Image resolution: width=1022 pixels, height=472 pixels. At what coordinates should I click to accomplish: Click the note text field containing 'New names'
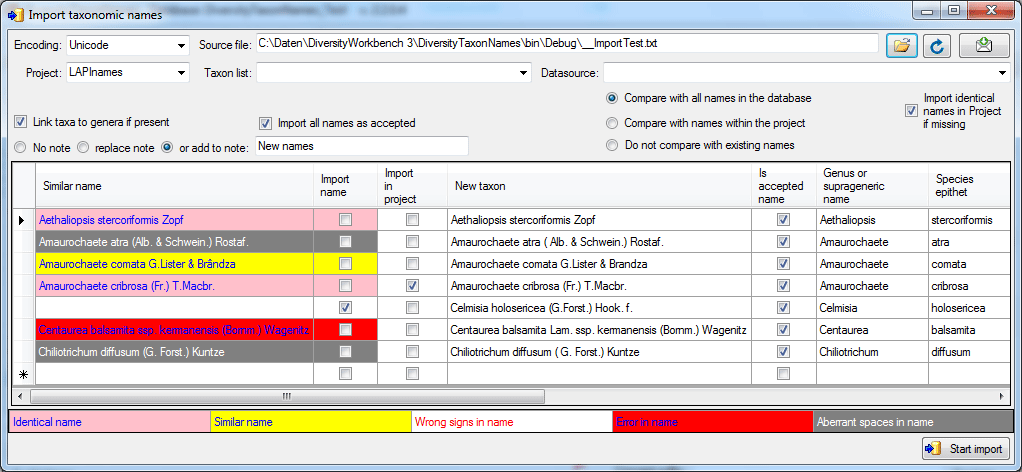pos(361,146)
